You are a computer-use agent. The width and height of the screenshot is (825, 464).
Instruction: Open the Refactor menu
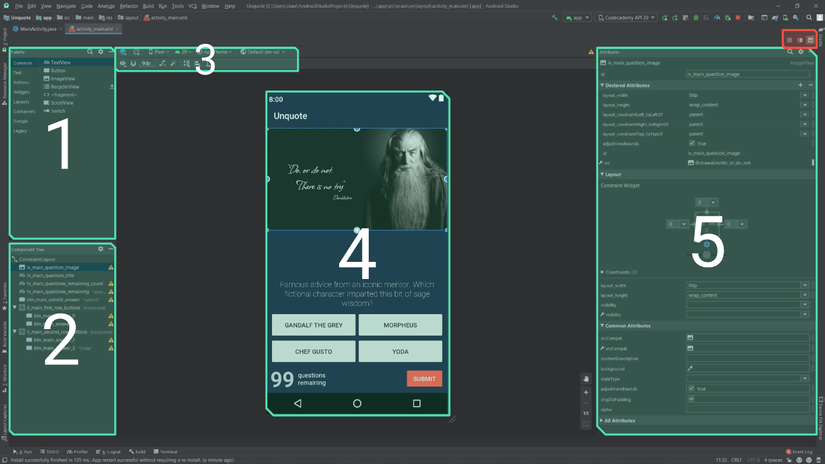(x=128, y=6)
